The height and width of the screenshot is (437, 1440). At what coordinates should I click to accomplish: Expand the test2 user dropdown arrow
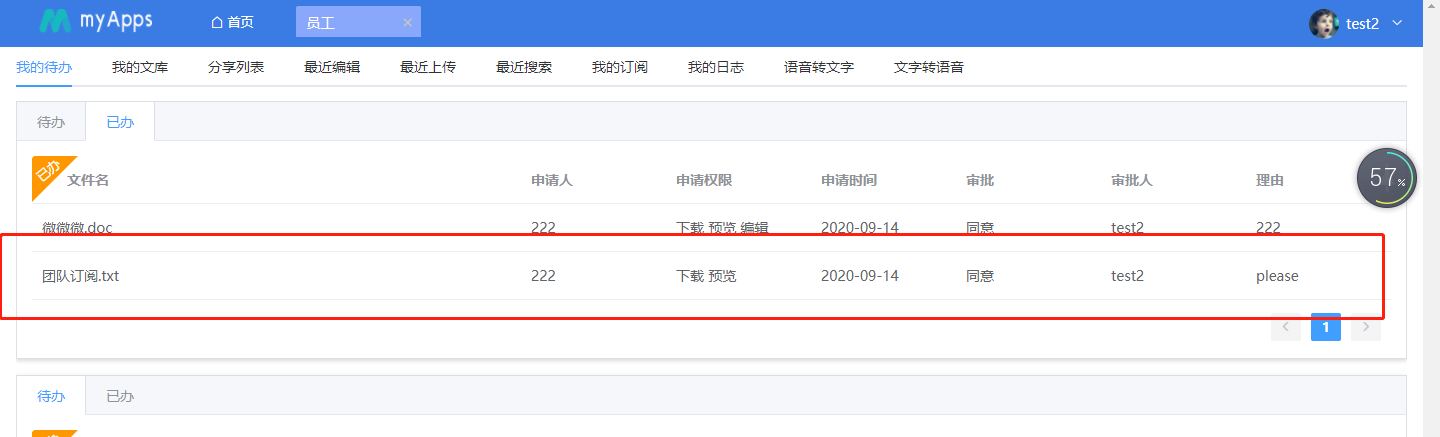pyautogui.click(x=1397, y=24)
